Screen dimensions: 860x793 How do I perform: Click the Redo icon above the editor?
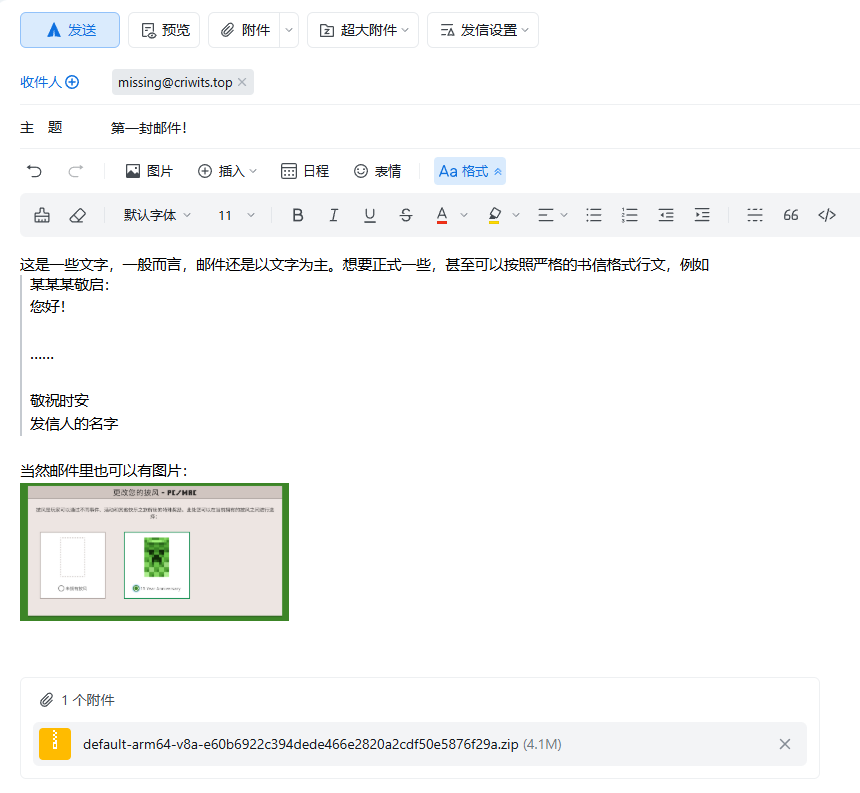(x=76, y=171)
